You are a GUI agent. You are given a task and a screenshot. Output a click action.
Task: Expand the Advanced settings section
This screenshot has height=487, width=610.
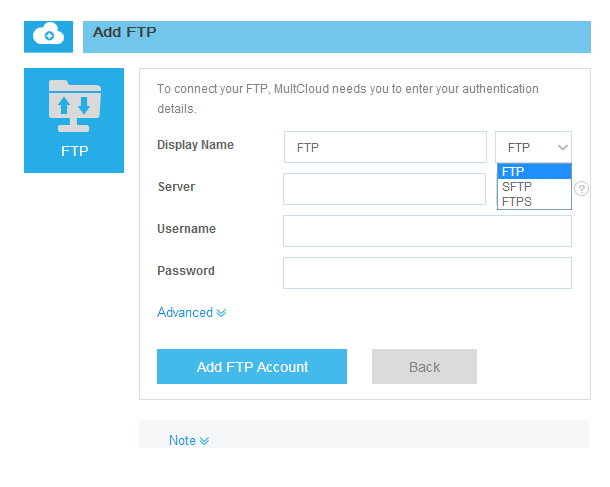point(185,313)
